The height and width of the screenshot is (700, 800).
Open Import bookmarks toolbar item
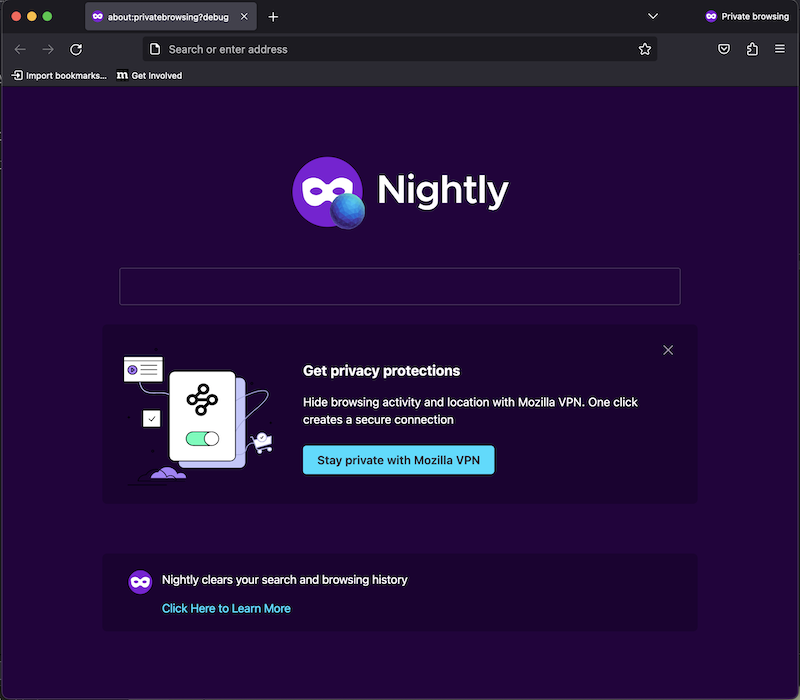(x=58, y=75)
